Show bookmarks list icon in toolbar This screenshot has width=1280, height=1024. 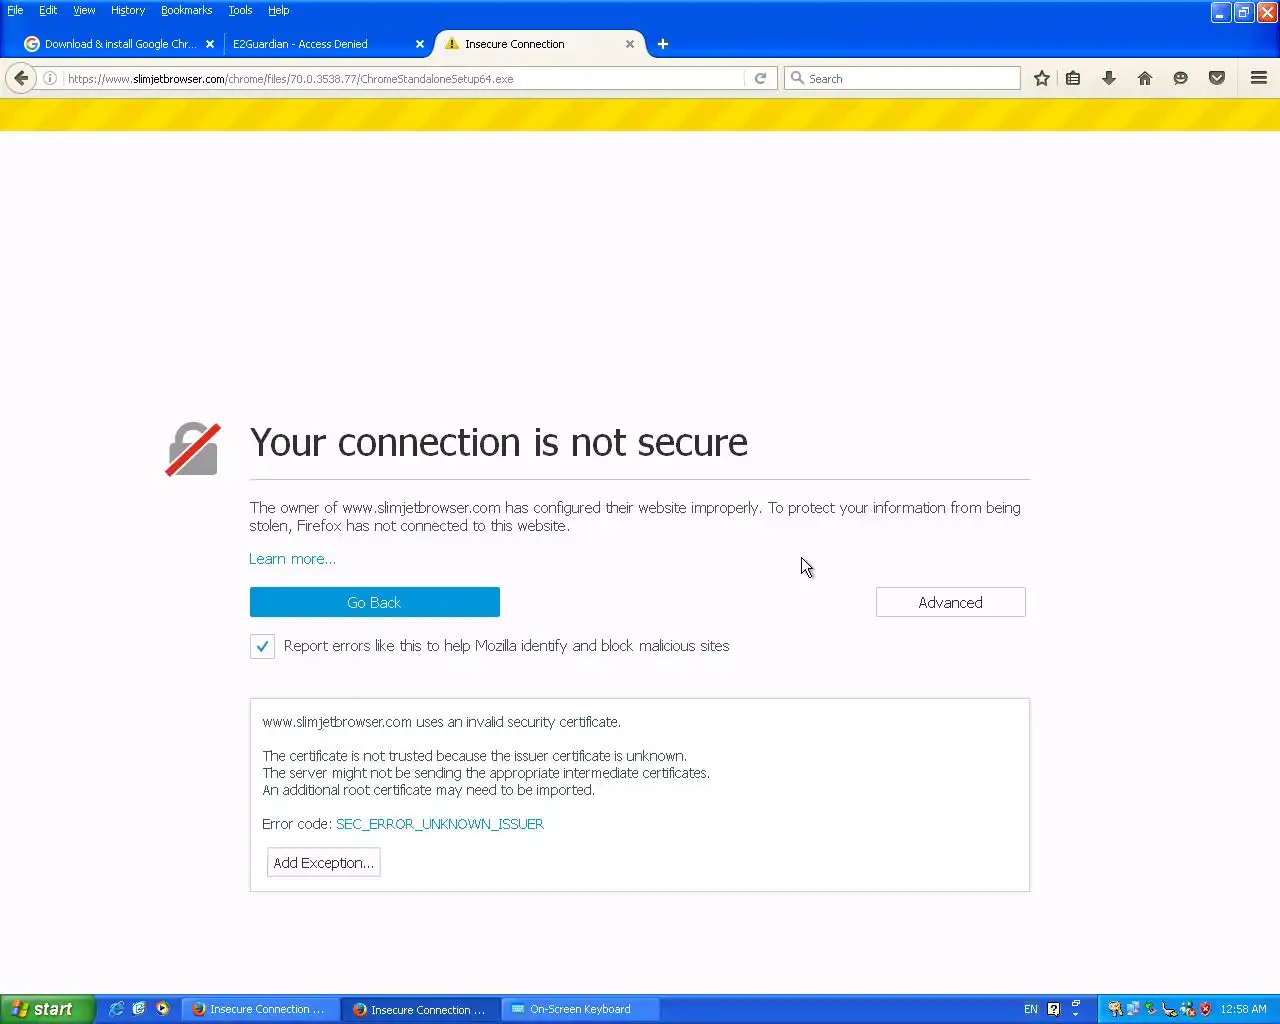click(1073, 78)
